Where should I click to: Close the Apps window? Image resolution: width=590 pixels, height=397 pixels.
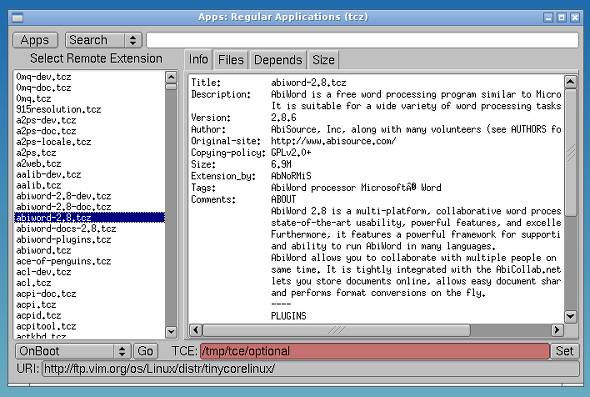tap(575, 17)
